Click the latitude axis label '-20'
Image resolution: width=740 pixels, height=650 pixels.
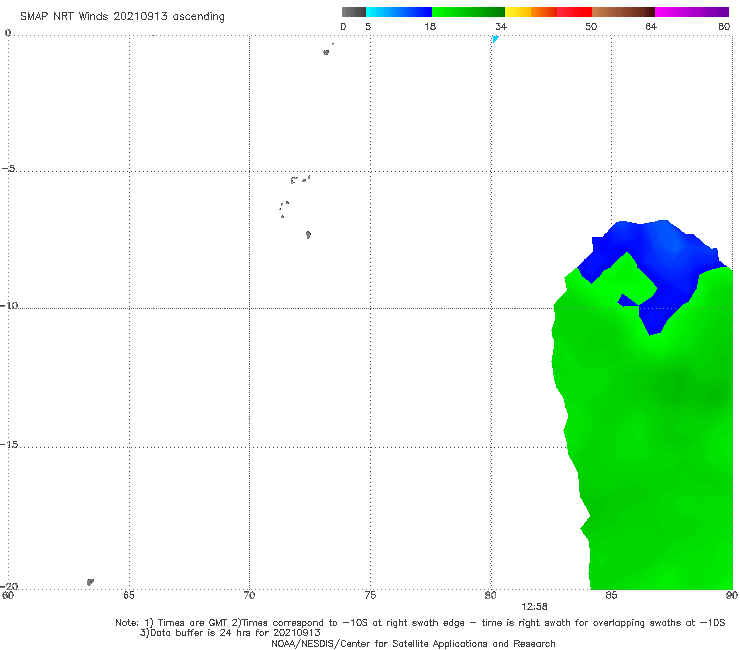(x=9, y=586)
